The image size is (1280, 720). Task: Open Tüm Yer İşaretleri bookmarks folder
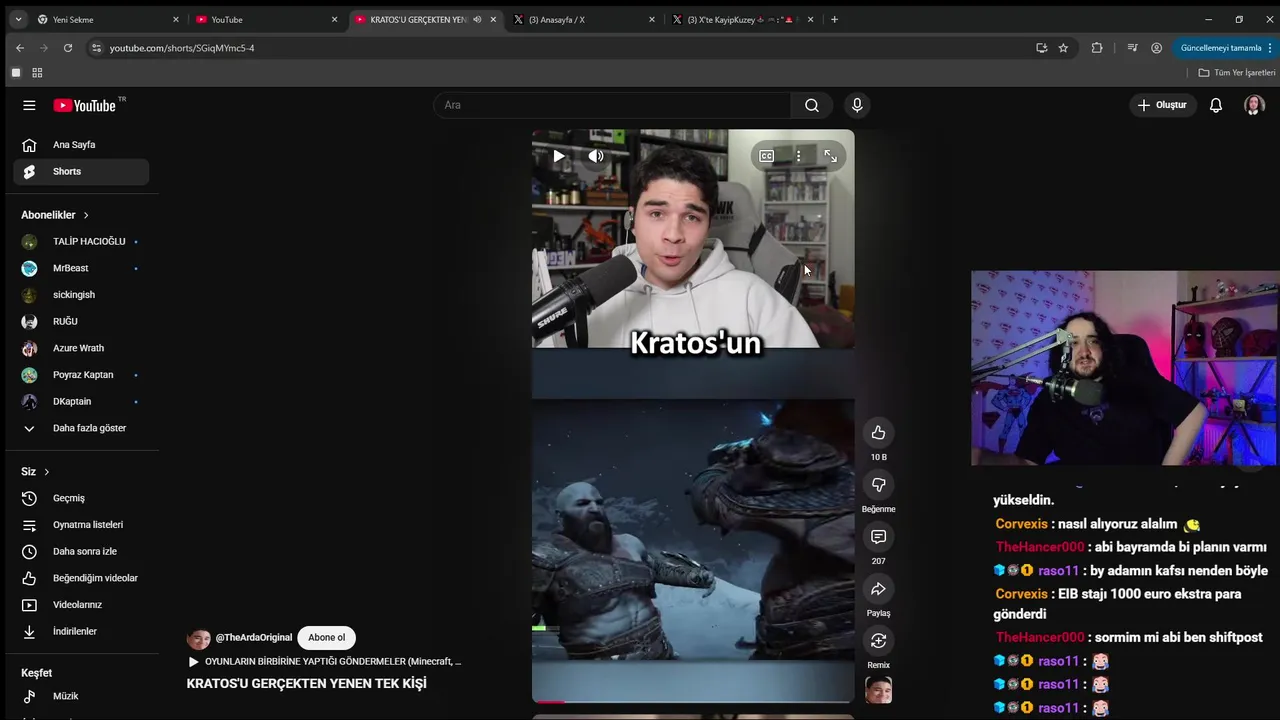click(1237, 72)
